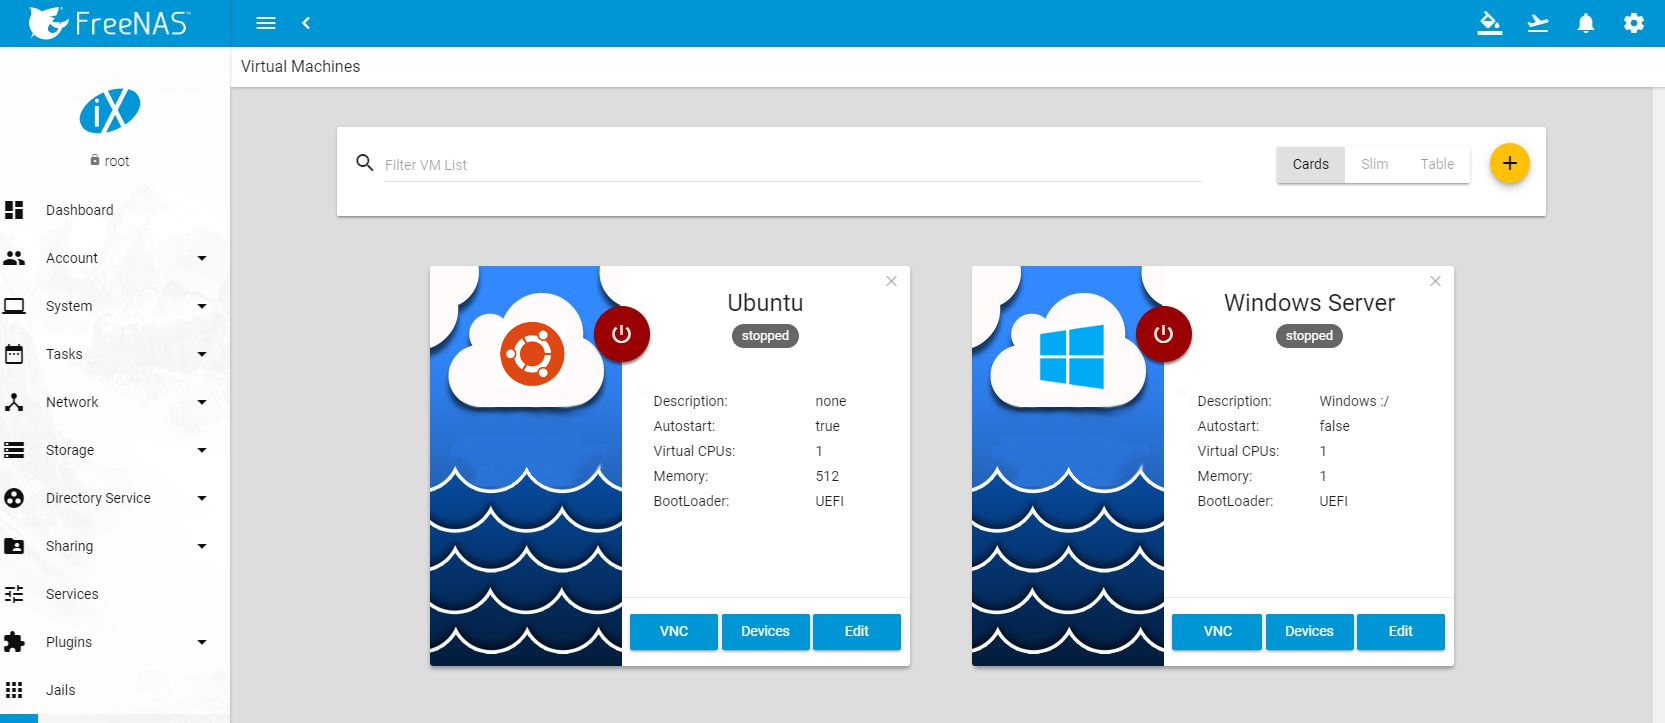Image resolution: width=1665 pixels, height=723 pixels.
Task: Switch to Table view
Action: (1437, 164)
